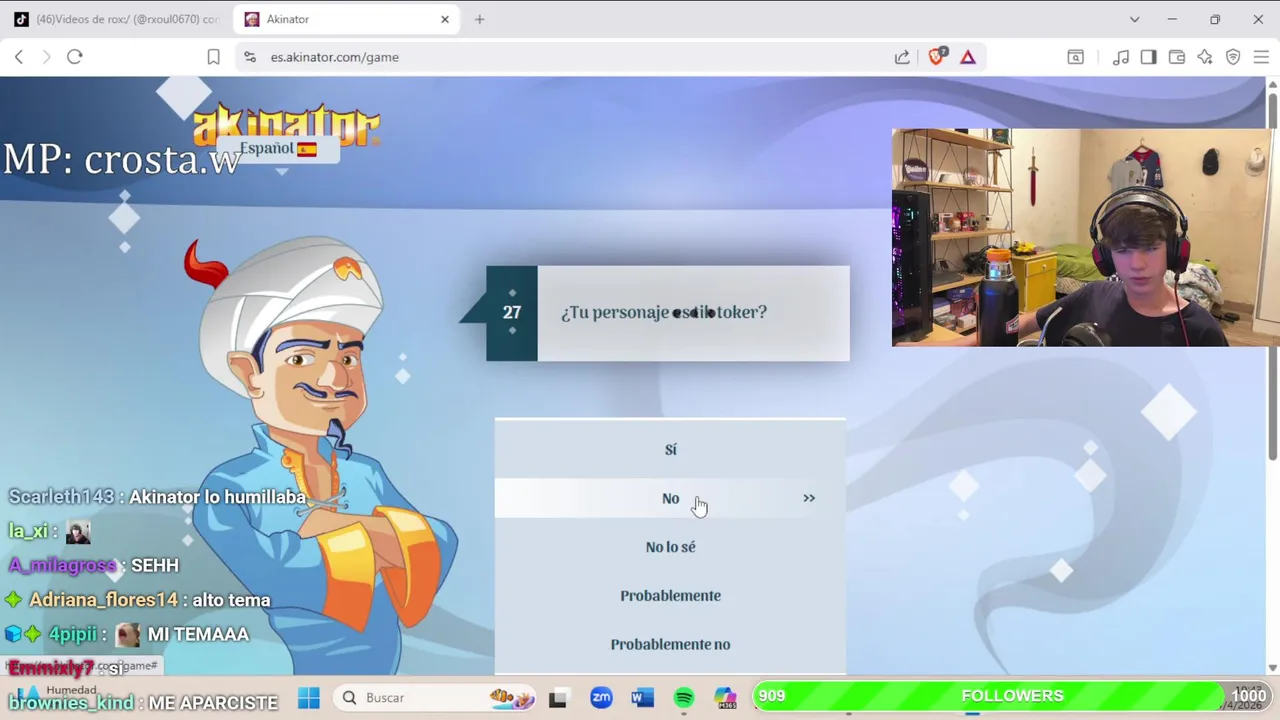
Task: Click the Akinator logo
Action: 286,124
